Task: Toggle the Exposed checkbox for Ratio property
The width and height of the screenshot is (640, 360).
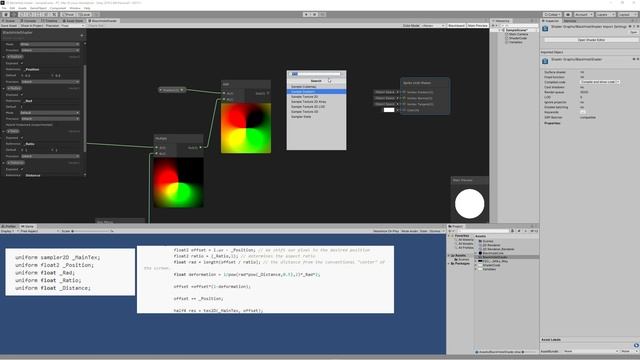Action: pos(22,138)
